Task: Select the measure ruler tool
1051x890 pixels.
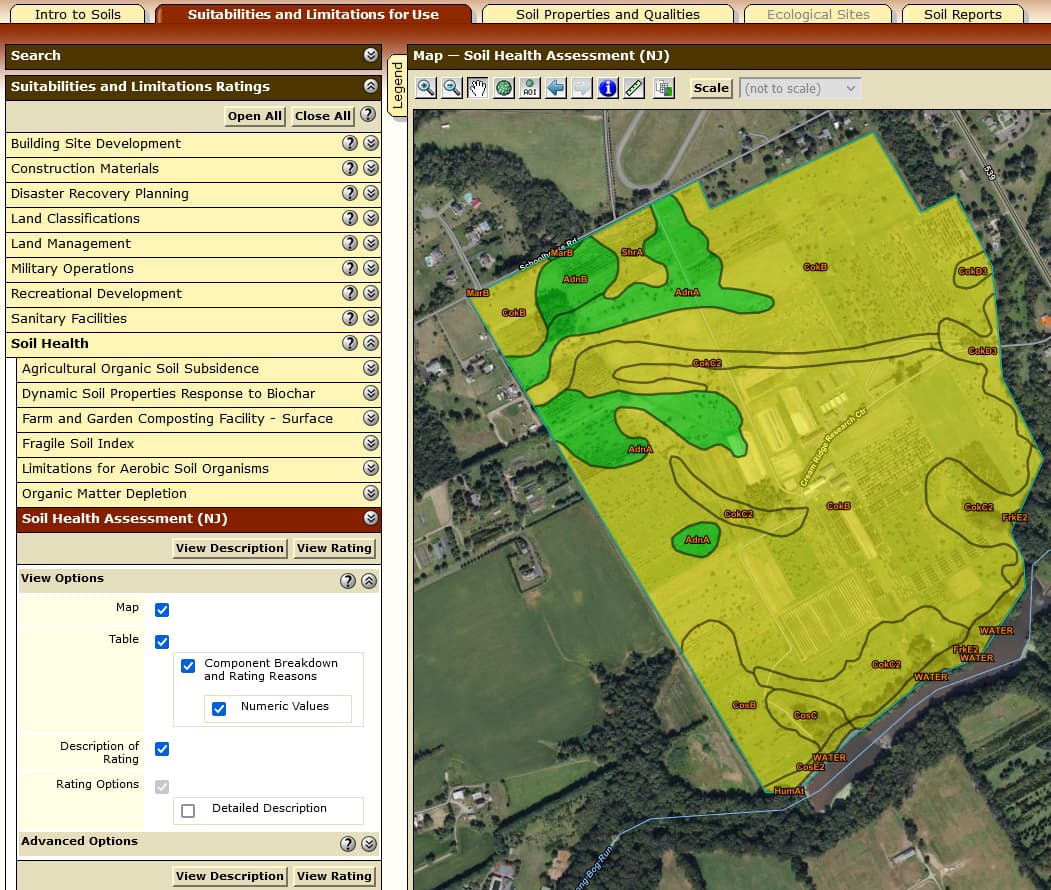Action: pyautogui.click(x=634, y=88)
